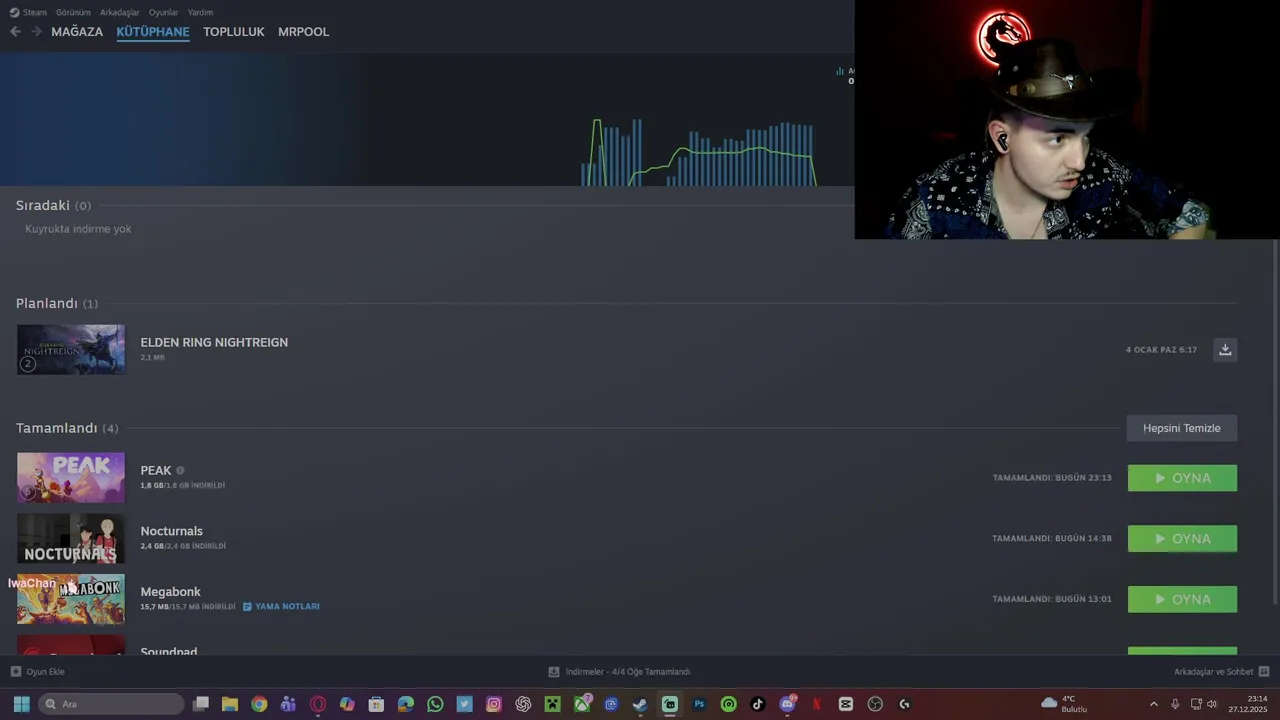1280x720 pixels.
Task: Open CapCut from taskbar
Action: click(845, 704)
